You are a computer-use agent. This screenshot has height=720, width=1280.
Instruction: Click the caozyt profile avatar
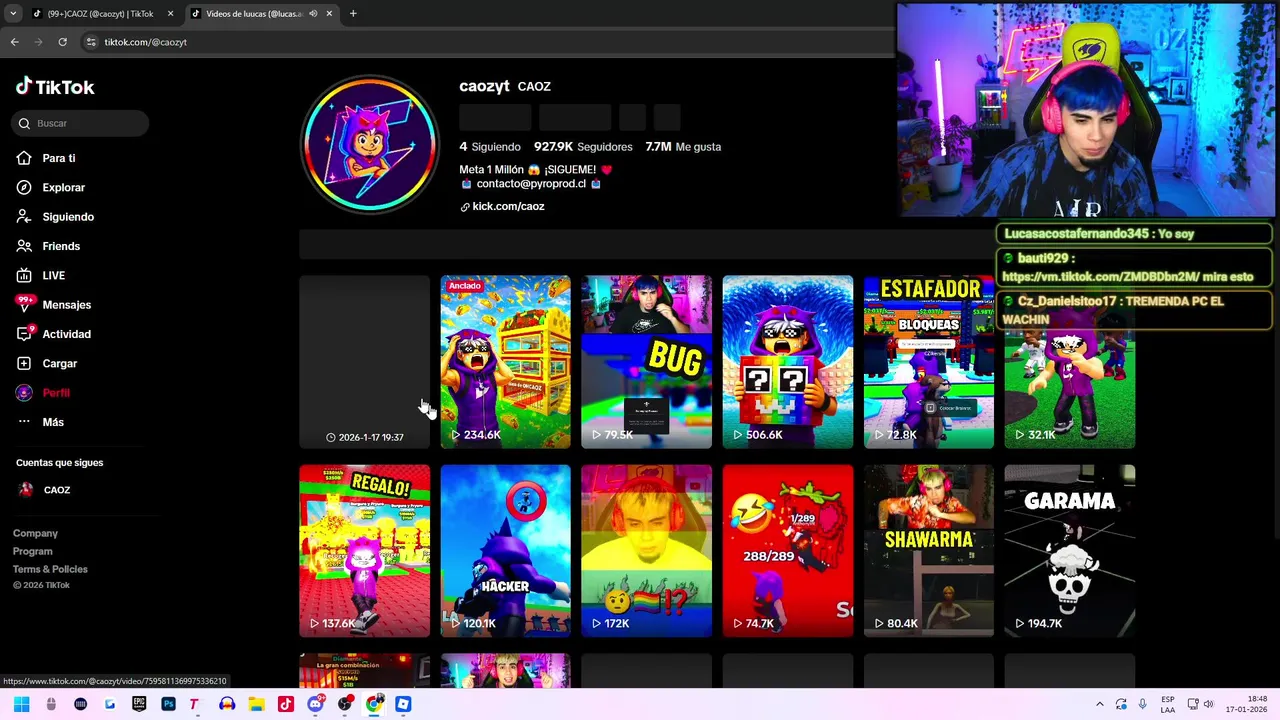(370, 145)
